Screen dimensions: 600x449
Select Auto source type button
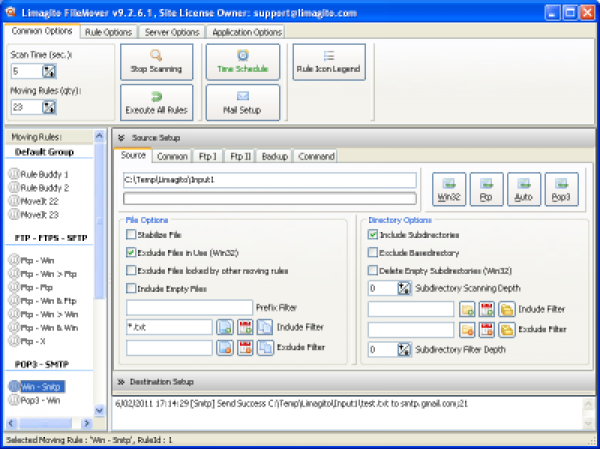[x=524, y=189]
